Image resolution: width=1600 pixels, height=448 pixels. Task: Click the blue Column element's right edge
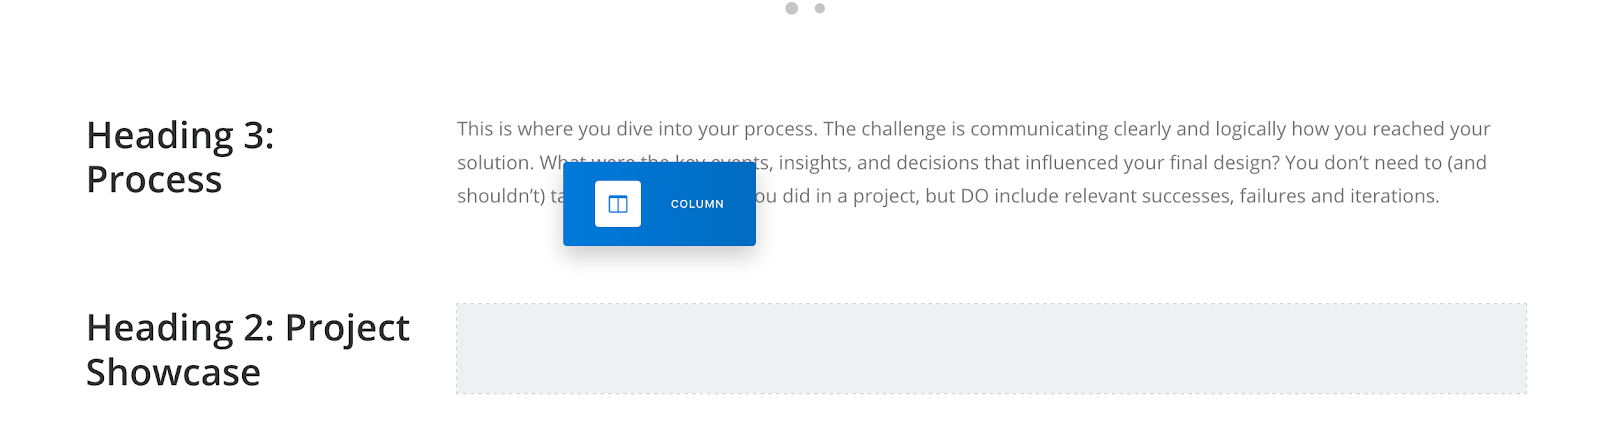[752, 204]
